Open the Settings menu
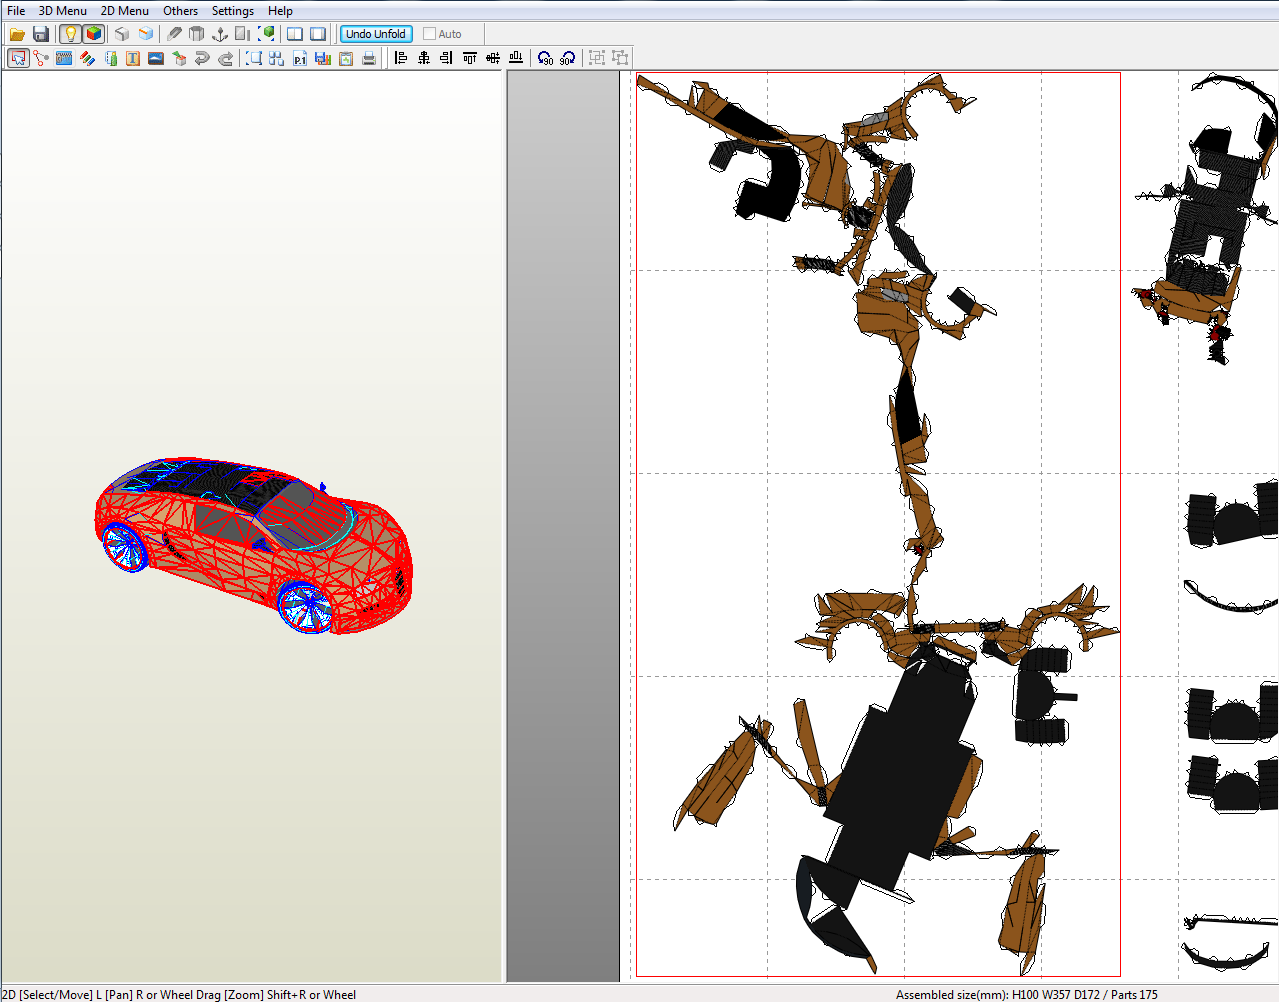The image size is (1279, 1002). coord(232,11)
